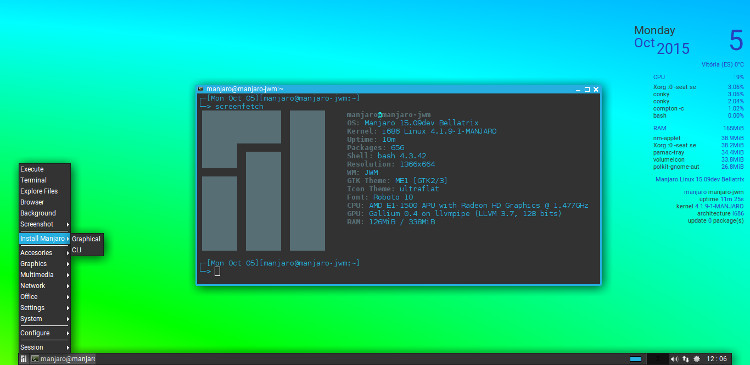Click the terminal cursor at the prompt
This screenshot has height=365, width=750.
click(217, 272)
